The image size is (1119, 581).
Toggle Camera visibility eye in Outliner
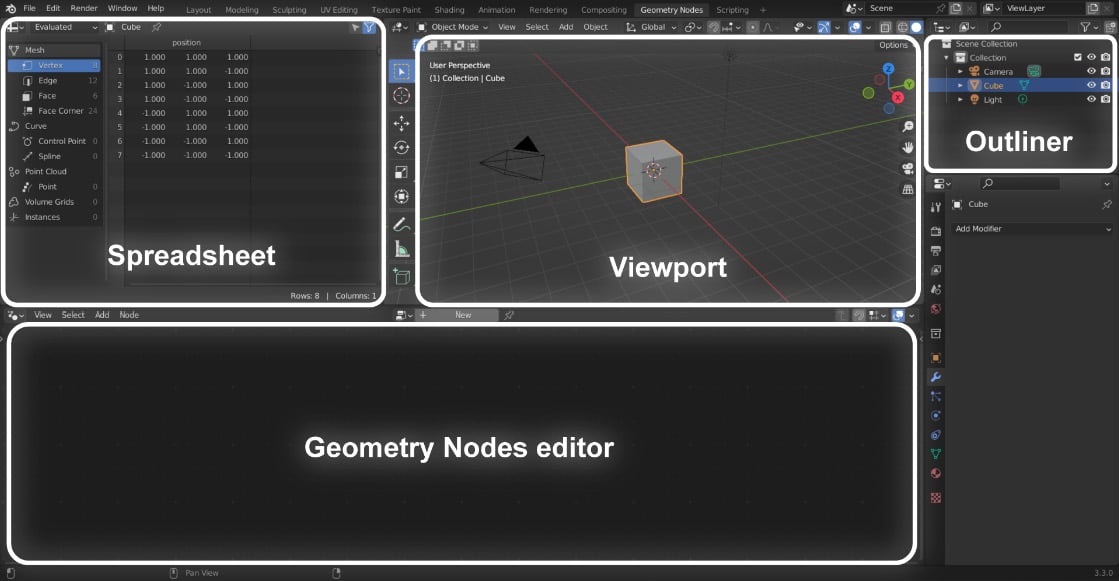pos(1091,71)
